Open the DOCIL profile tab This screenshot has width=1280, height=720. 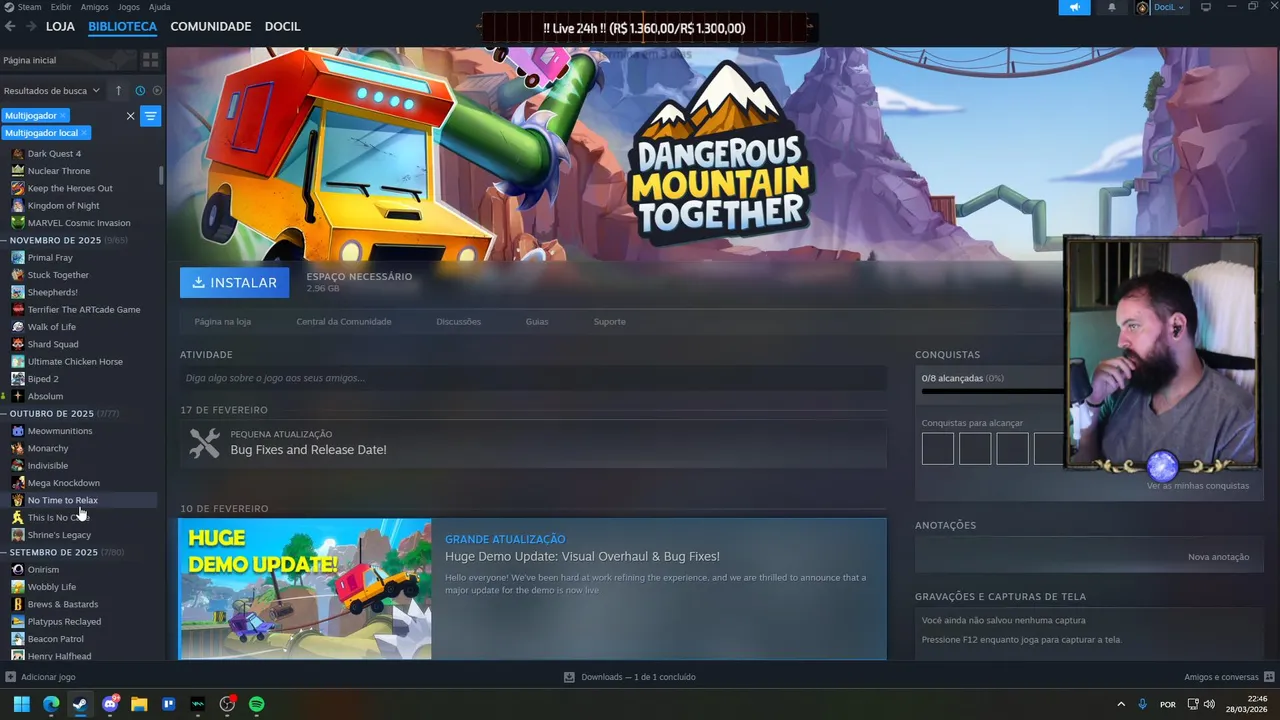[282, 27]
